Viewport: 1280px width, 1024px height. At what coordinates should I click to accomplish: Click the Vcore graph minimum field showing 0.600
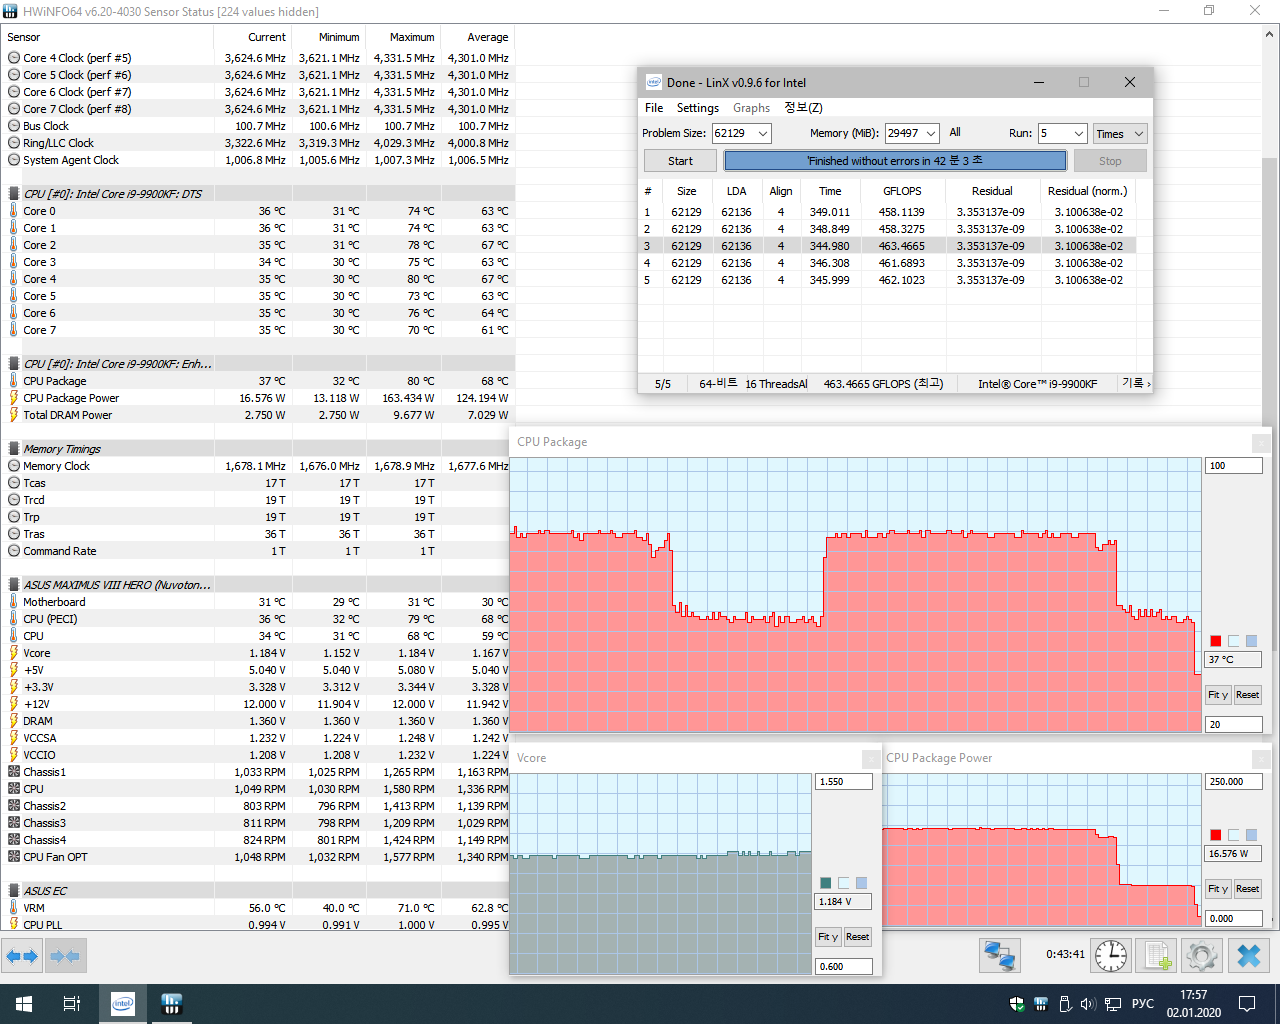(x=844, y=967)
